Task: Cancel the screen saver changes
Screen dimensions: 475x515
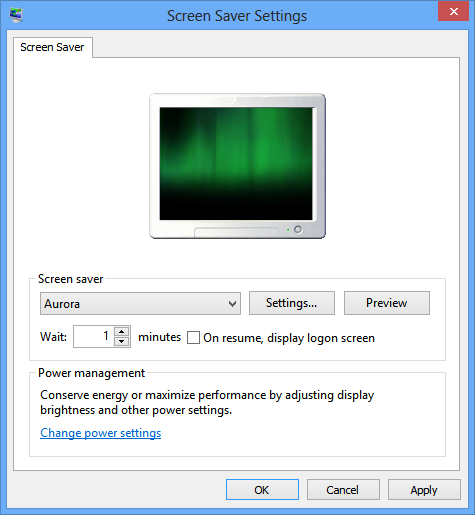Action: [343, 490]
